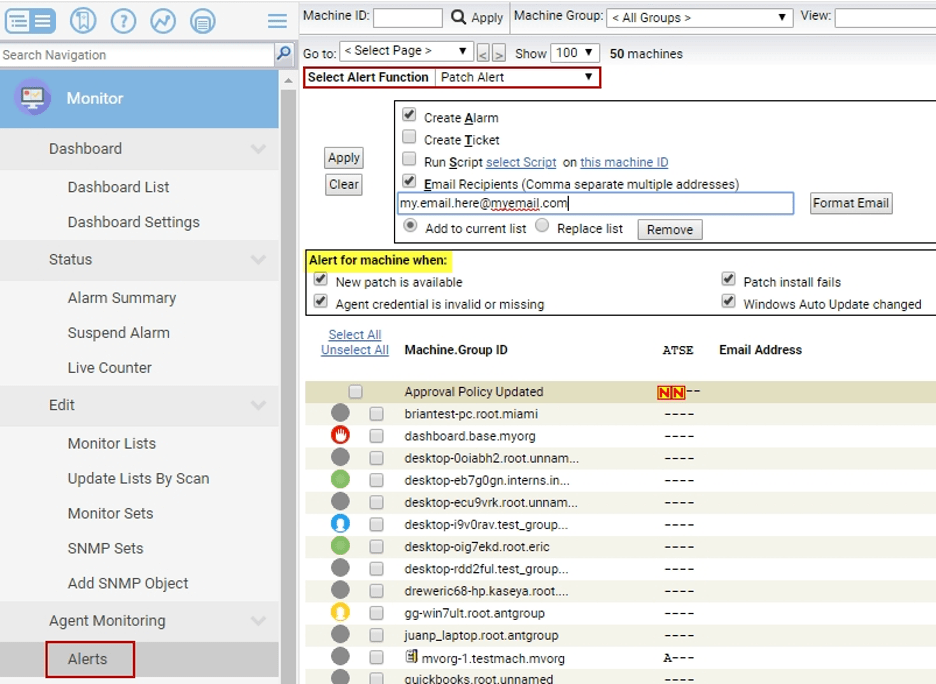The height and width of the screenshot is (684, 936).
Task: Click grey status icon for dreweric68-hp.kaseya.root
Action: click(x=340, y=590)
